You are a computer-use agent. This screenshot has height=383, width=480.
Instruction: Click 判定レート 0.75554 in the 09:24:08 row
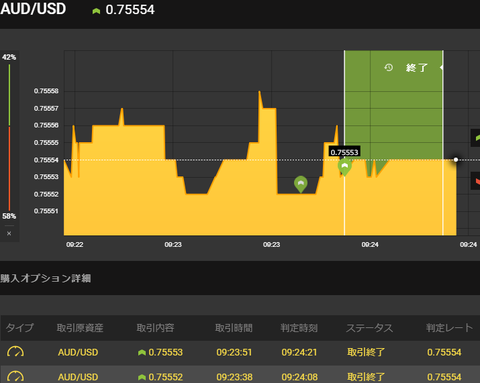(x=444, y=377)
